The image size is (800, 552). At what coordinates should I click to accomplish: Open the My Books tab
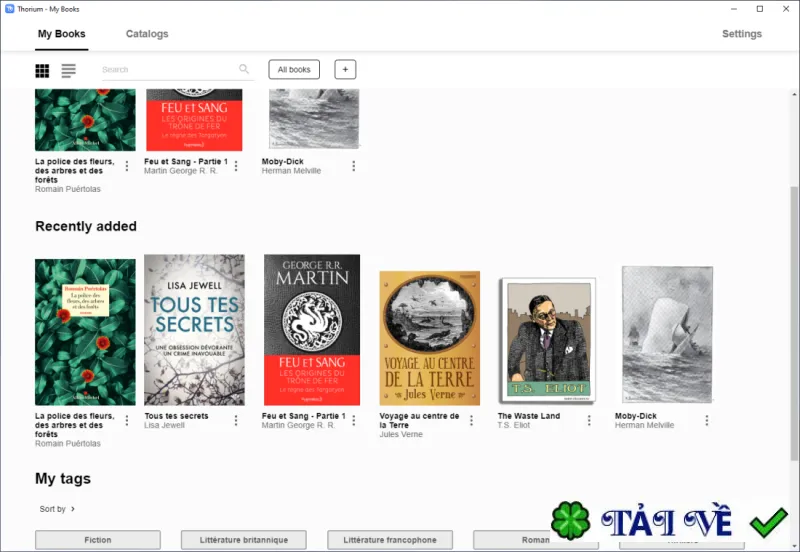(62, 34)
